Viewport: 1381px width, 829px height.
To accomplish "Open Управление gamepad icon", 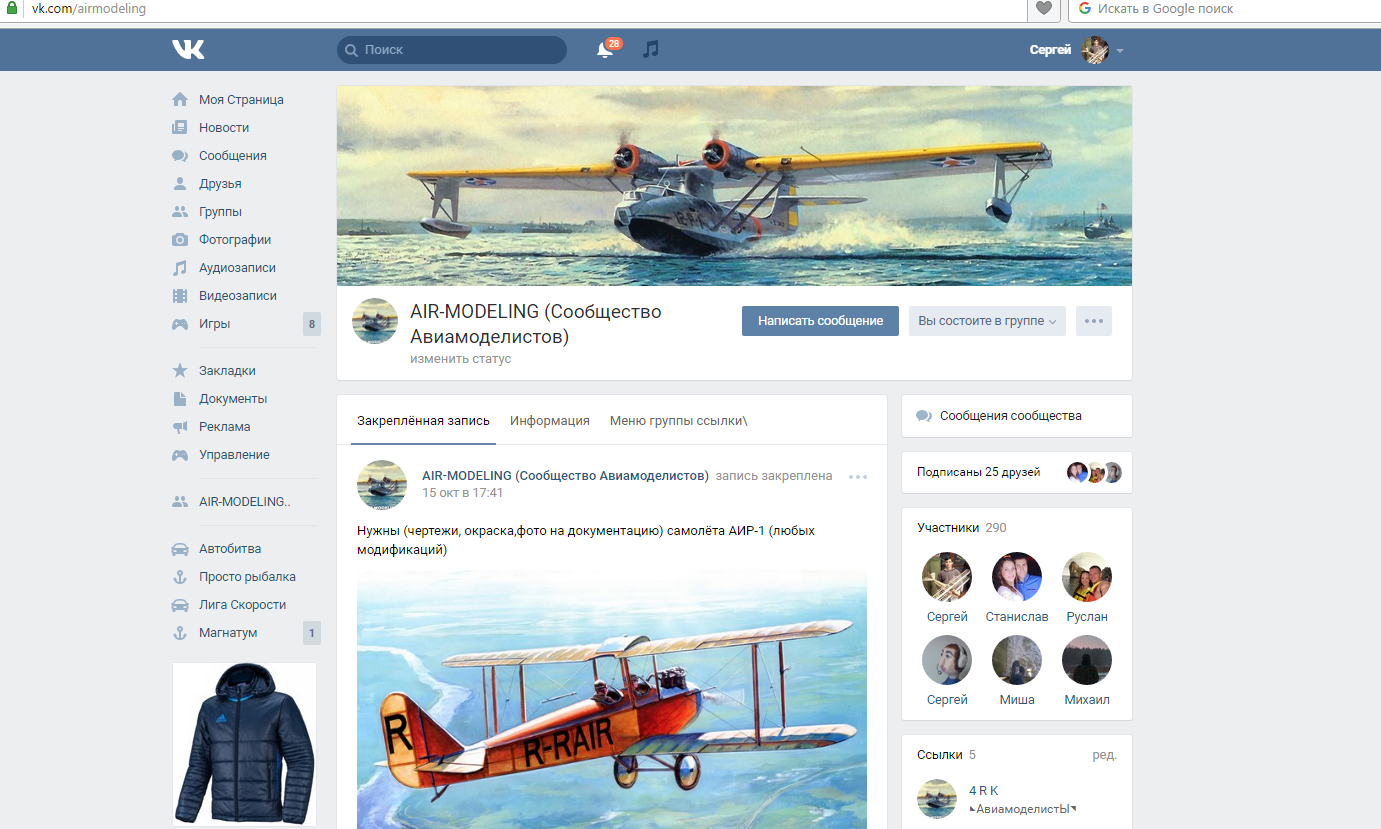I will pyautogui.click(x=180, y=454).
